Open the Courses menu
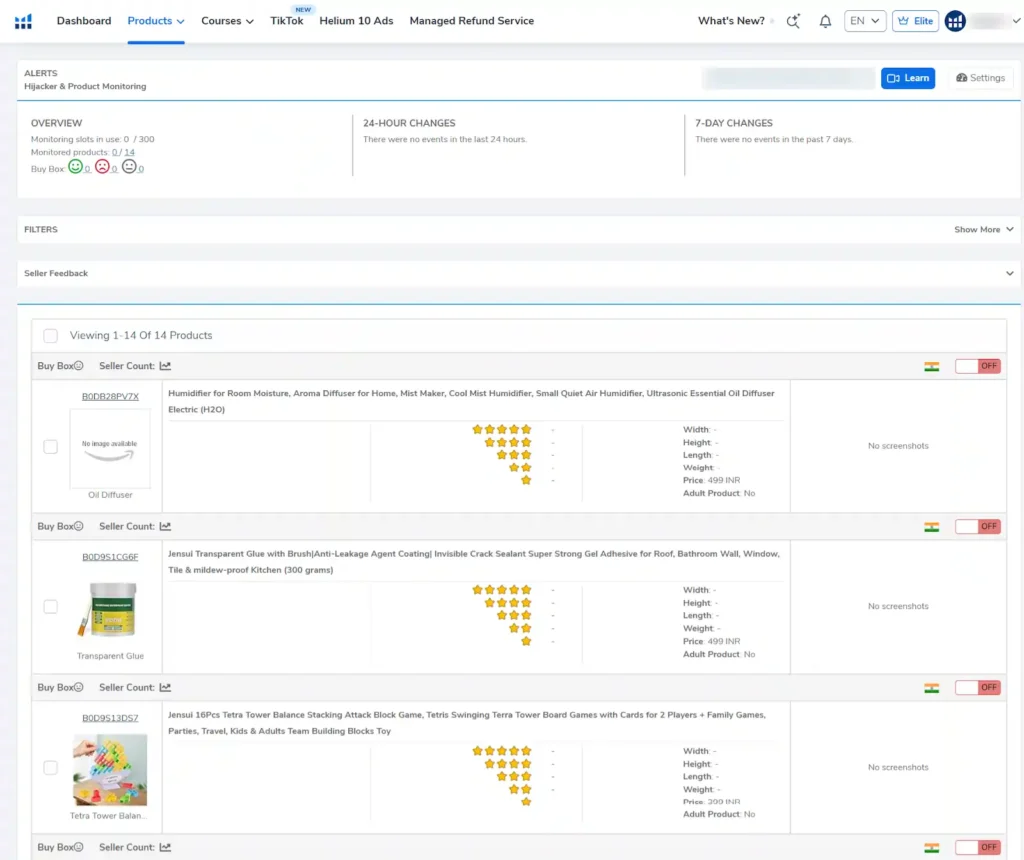1024x860 pixels. click(x=227, y=21)
